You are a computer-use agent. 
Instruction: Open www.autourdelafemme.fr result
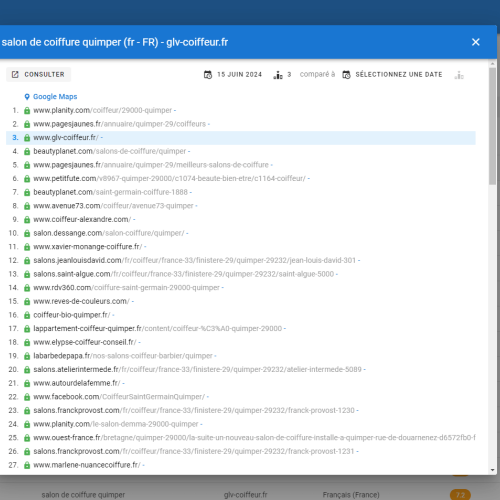(77, 384)
